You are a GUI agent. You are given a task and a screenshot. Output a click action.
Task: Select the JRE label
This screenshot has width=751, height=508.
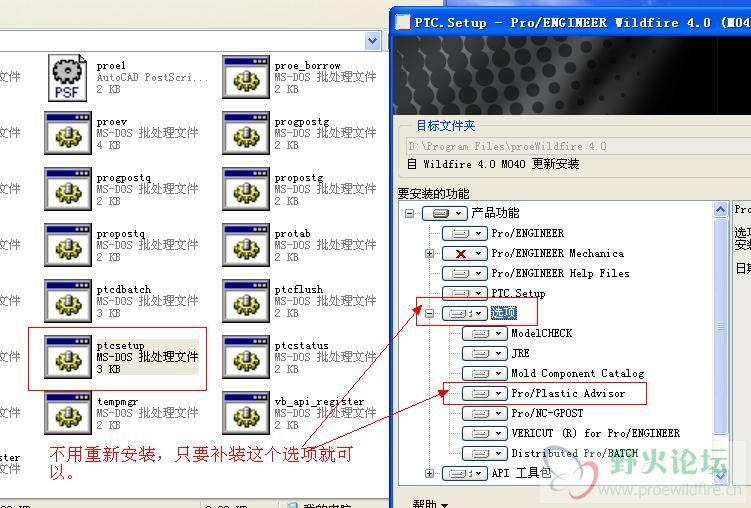click(520, 353)
